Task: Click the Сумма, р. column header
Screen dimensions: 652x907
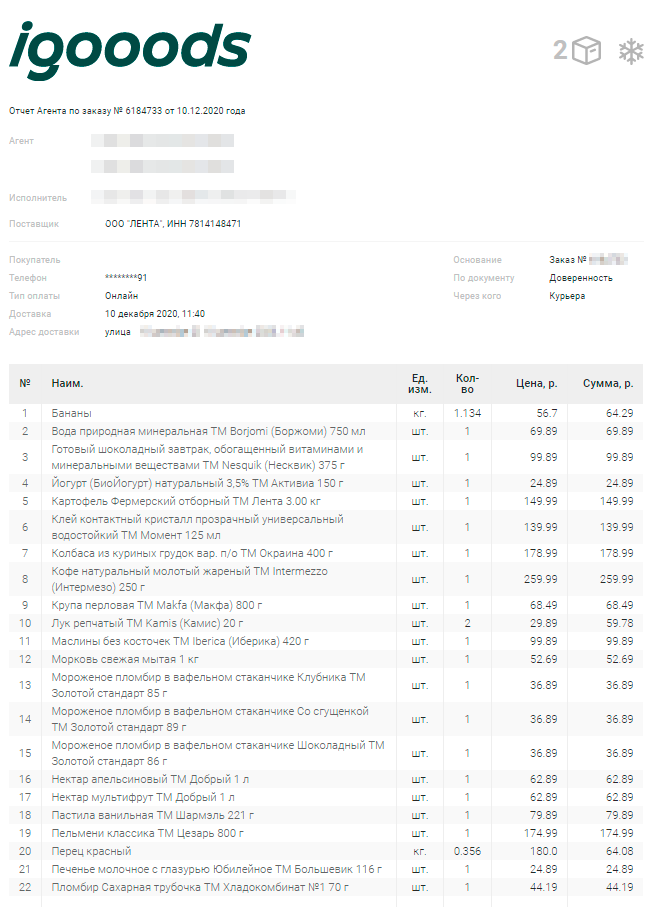Action: (608, 383)
